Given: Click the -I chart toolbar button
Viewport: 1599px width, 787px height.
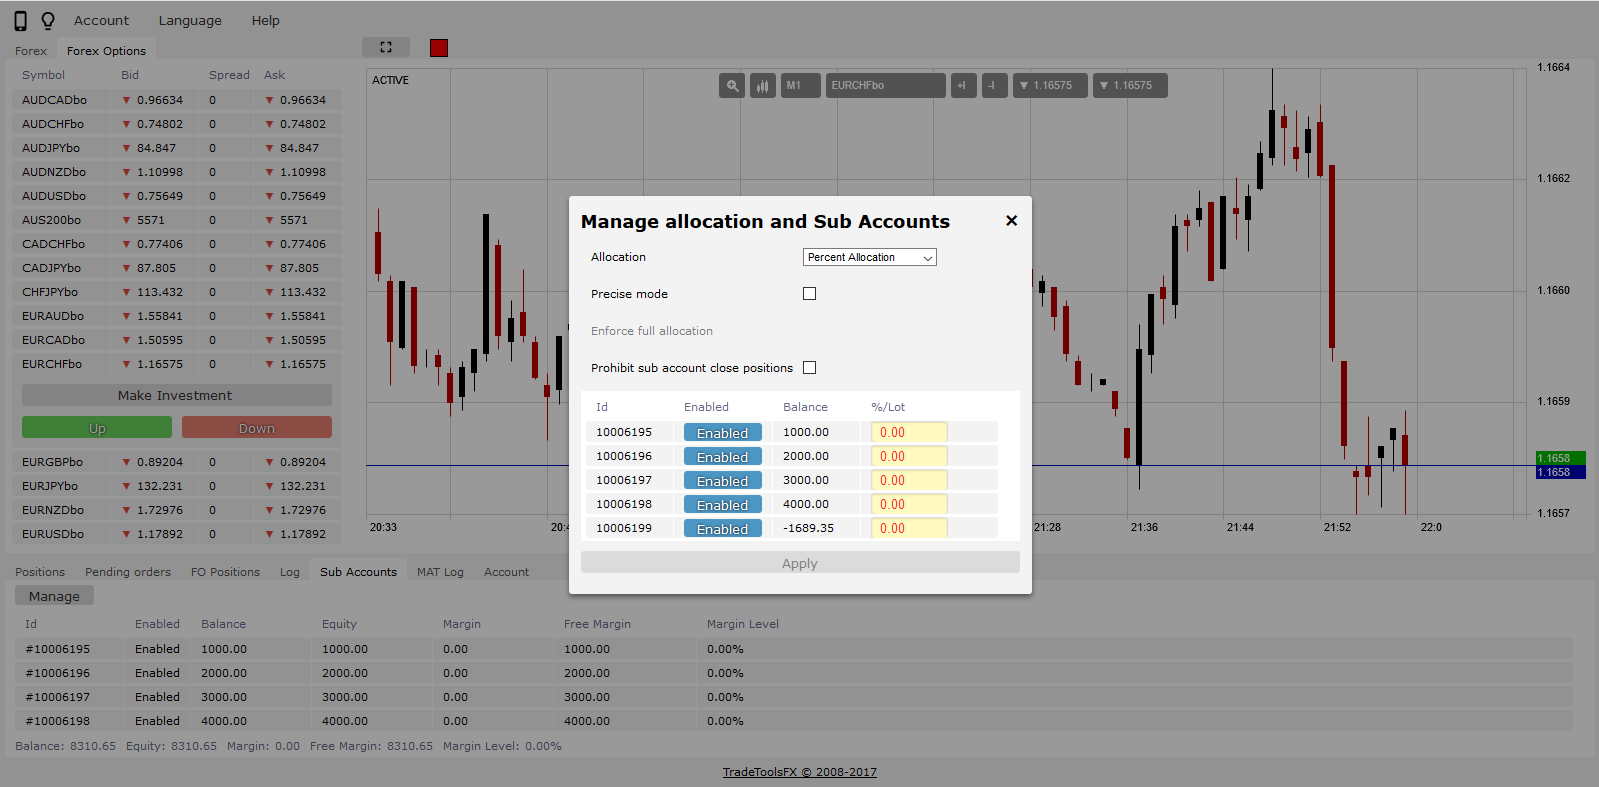Looking at the screenshot, I should pyautogui.click(x=994, y=86).
